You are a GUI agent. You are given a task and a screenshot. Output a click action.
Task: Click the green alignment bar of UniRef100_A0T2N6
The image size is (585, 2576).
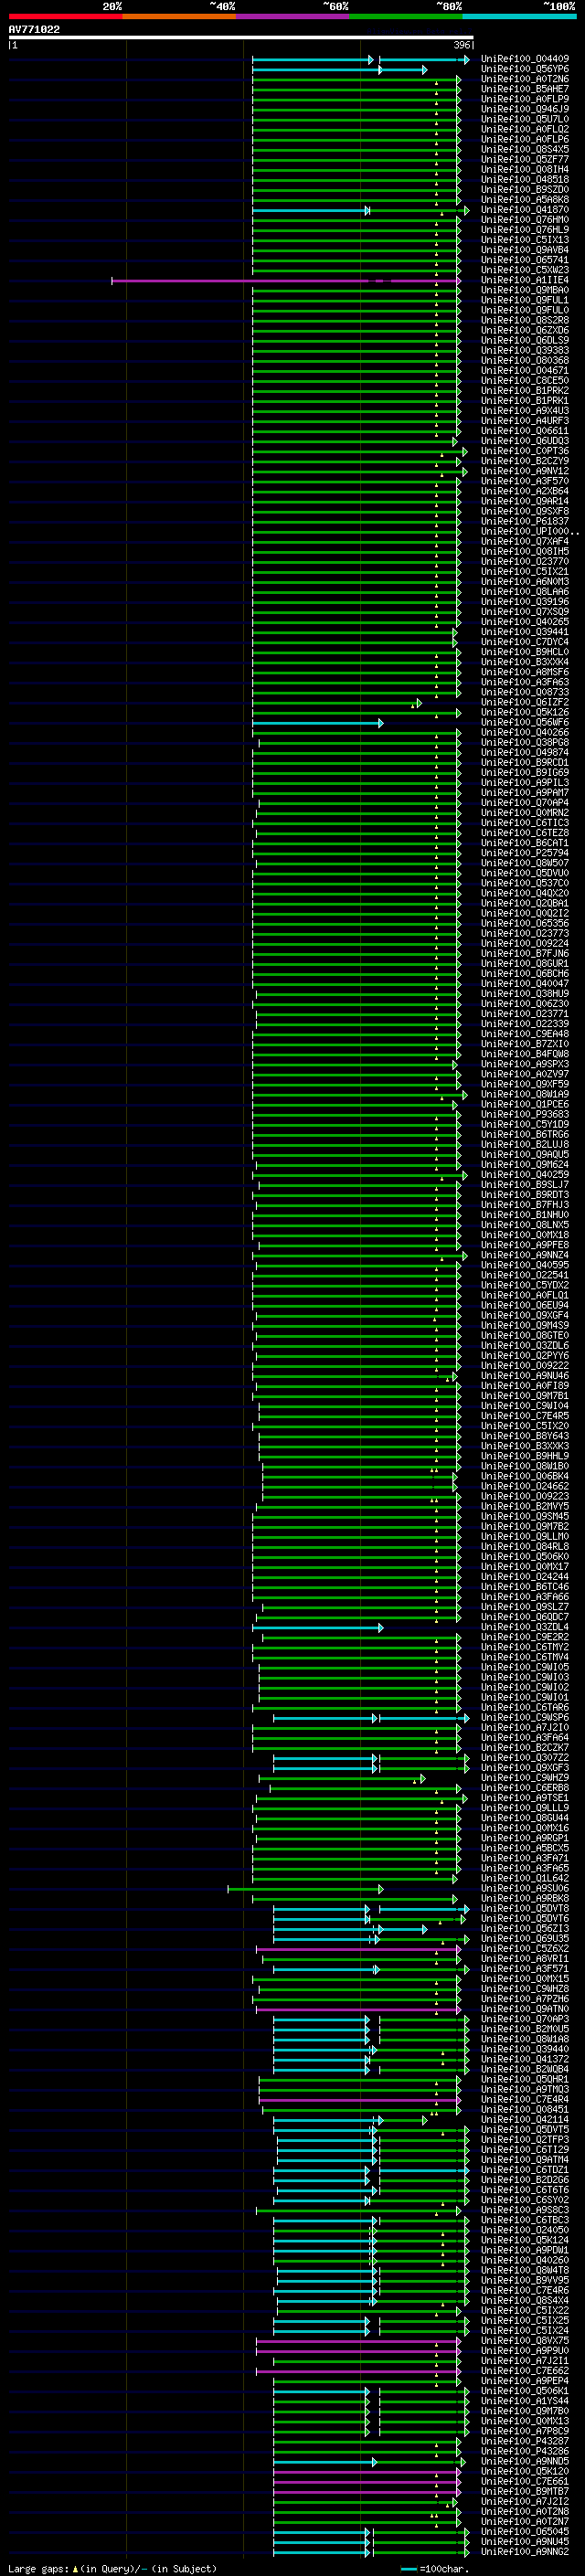(x=356, y=79)
